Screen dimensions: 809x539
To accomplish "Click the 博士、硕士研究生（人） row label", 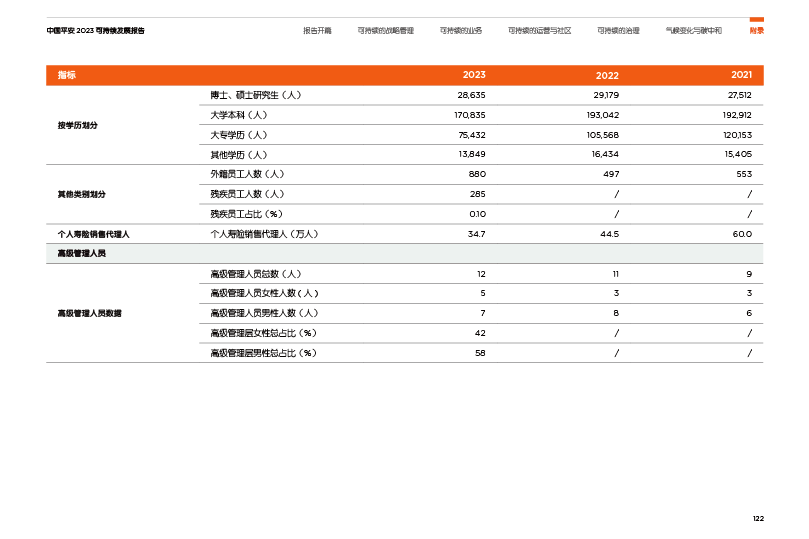I will click(255, 95).
